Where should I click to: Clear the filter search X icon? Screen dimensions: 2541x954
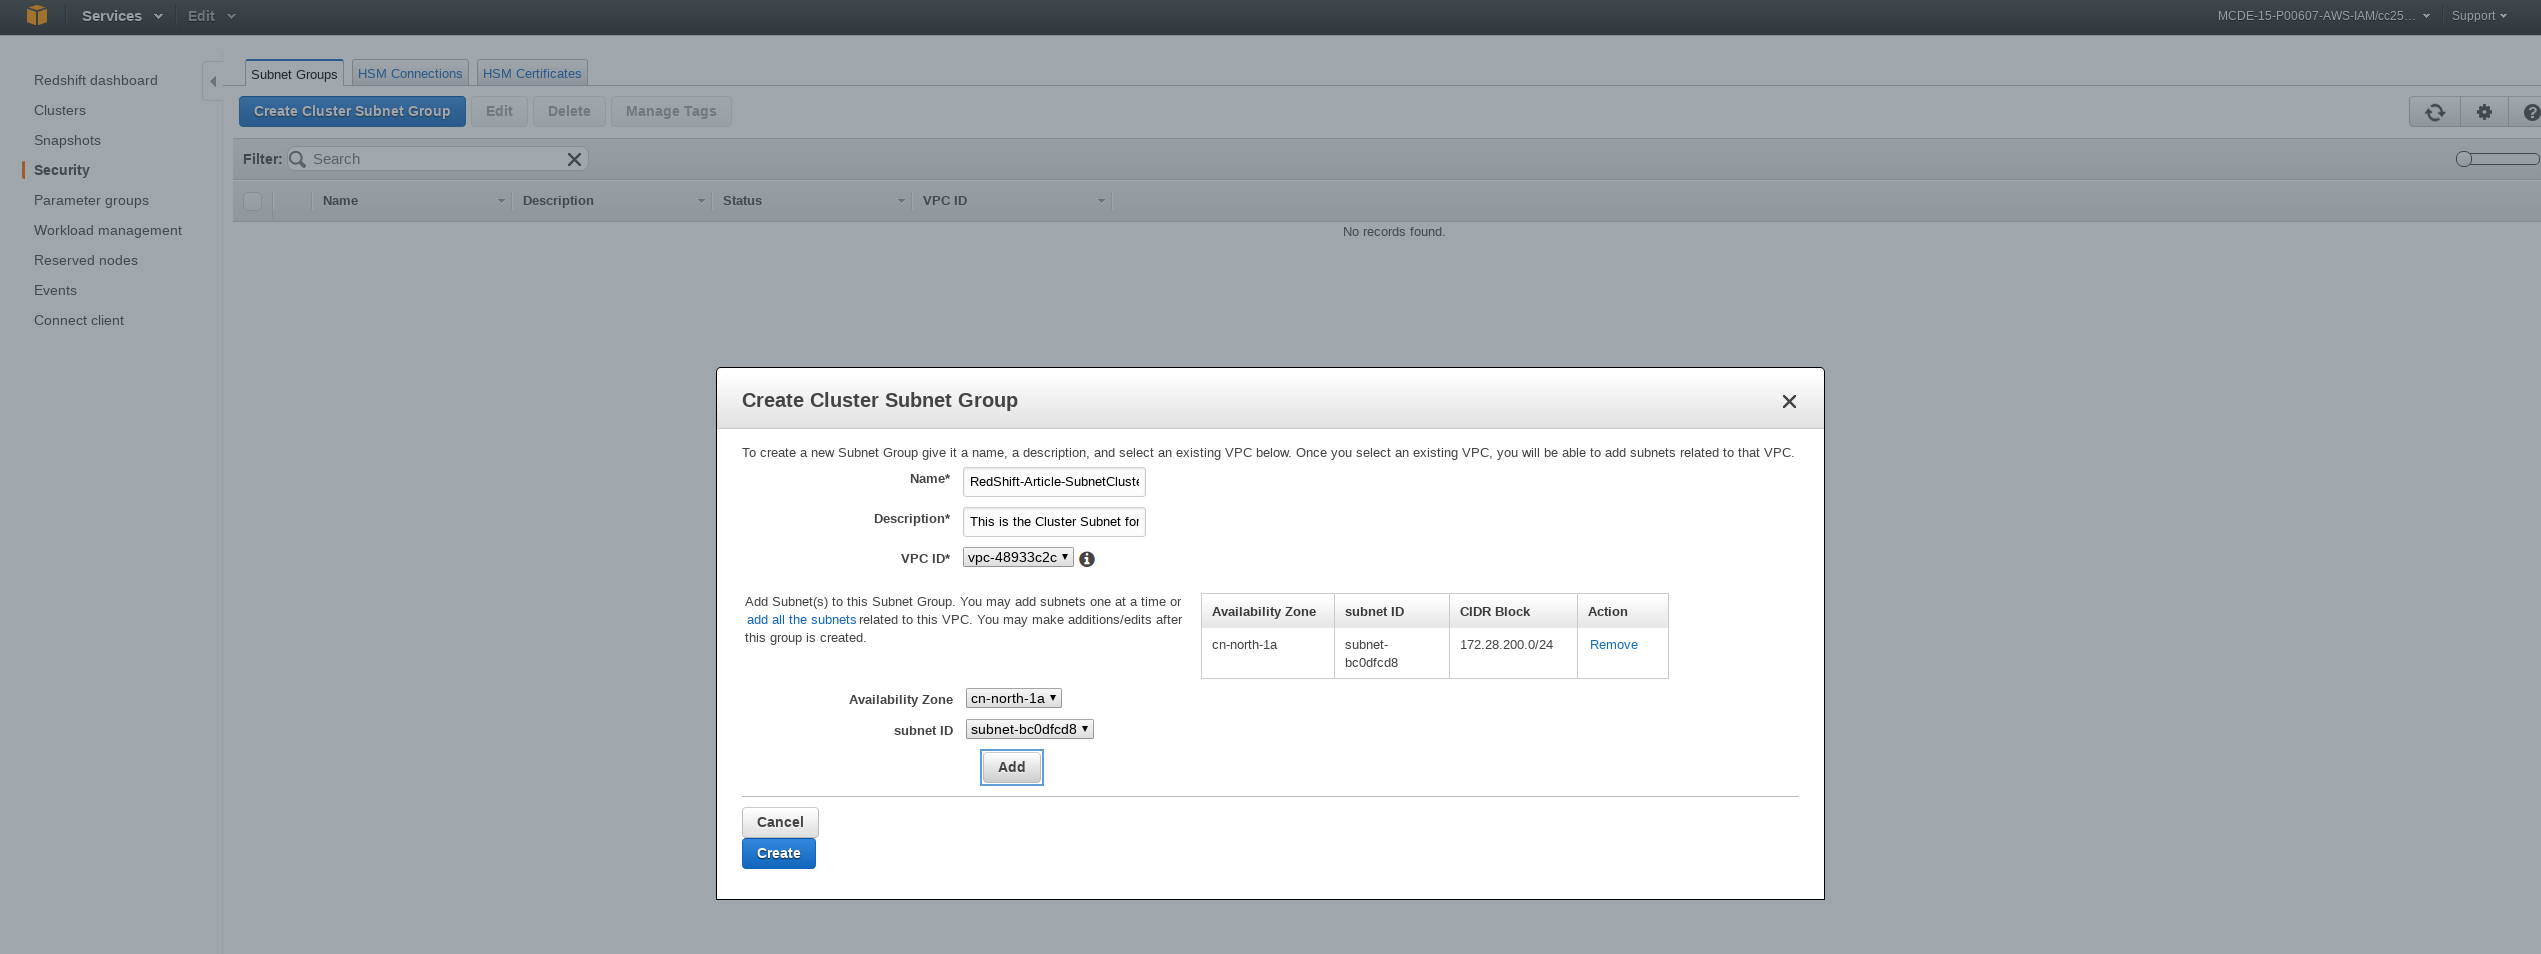pyautogui.click(x=574, y=159)
